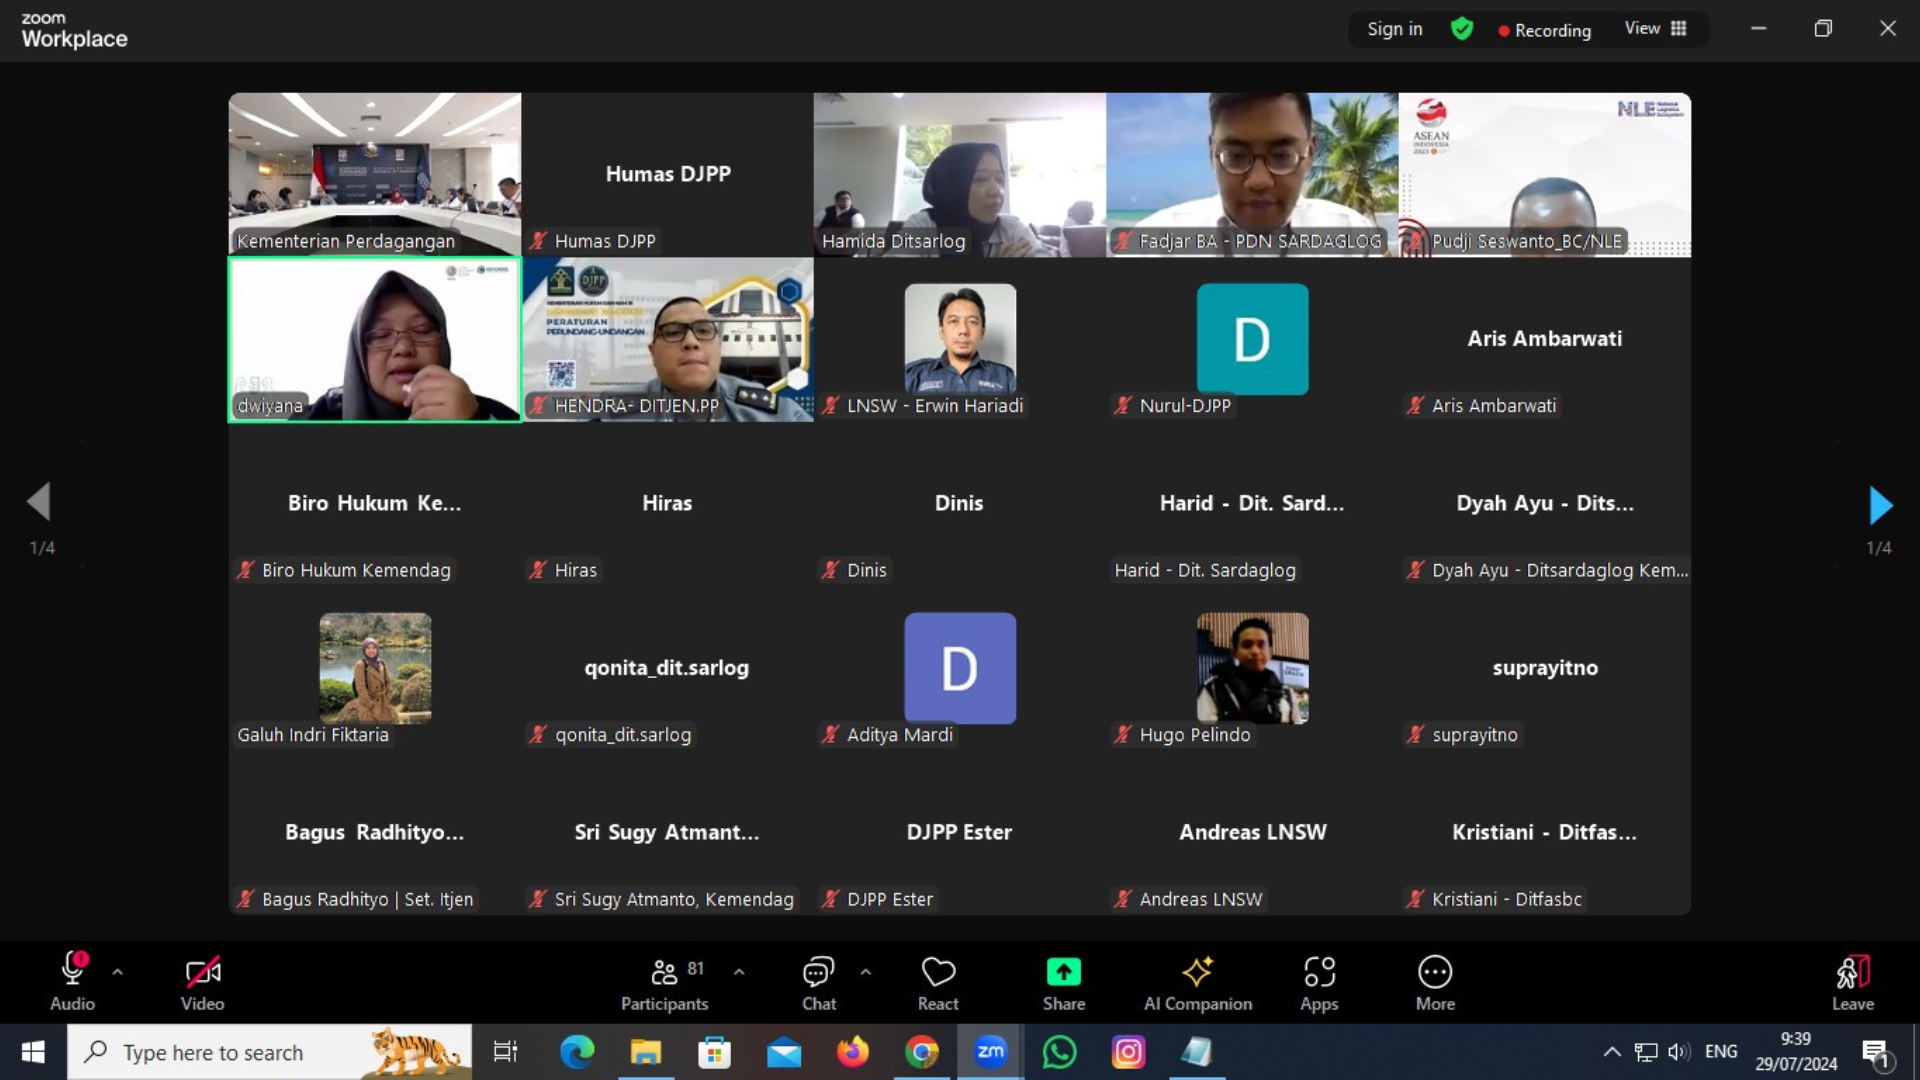This screenshot has height=1080, width=1920.
Task: Click the Nurul-DJPP teal avatar
Action: [1252, 338]
